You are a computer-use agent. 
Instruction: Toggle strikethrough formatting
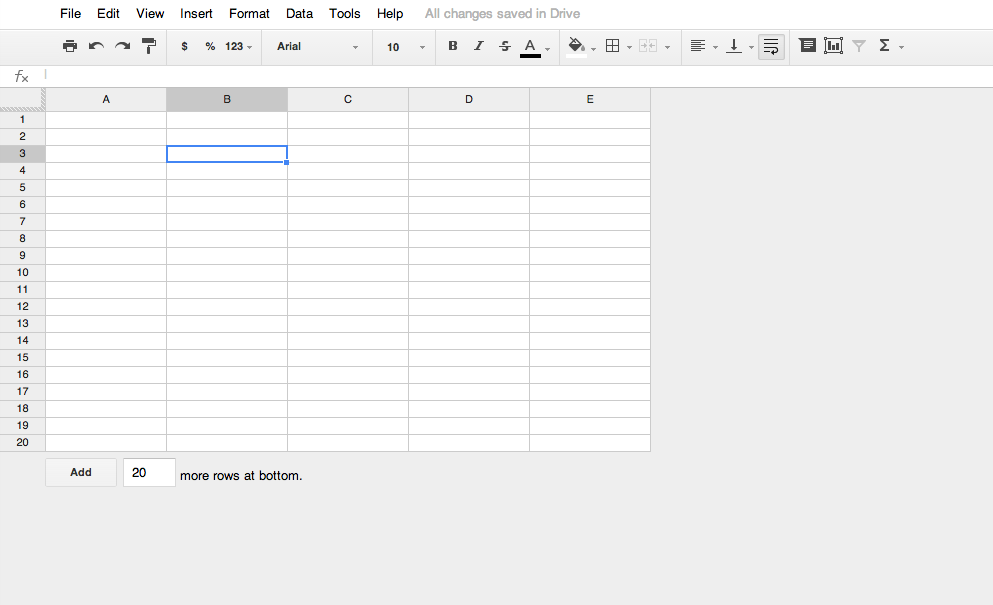504,46
